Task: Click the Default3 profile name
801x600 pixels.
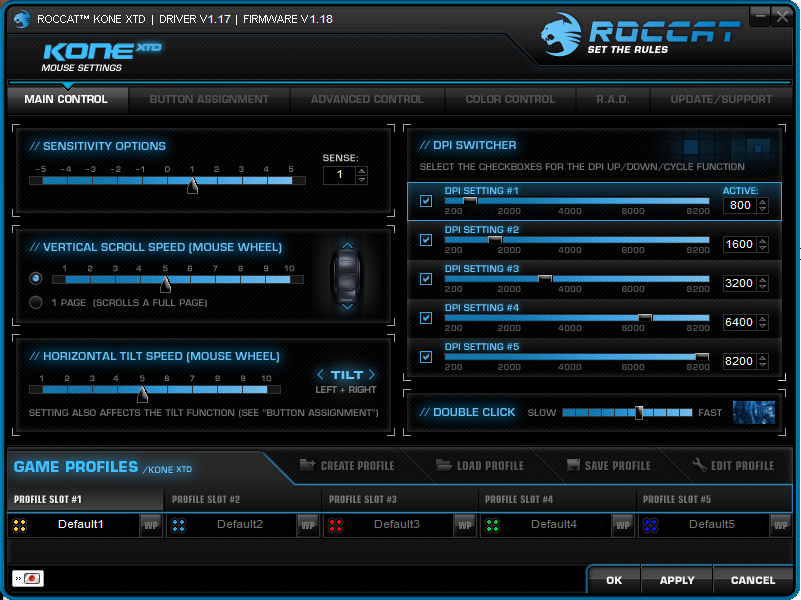Action: (x=397, y=524)
